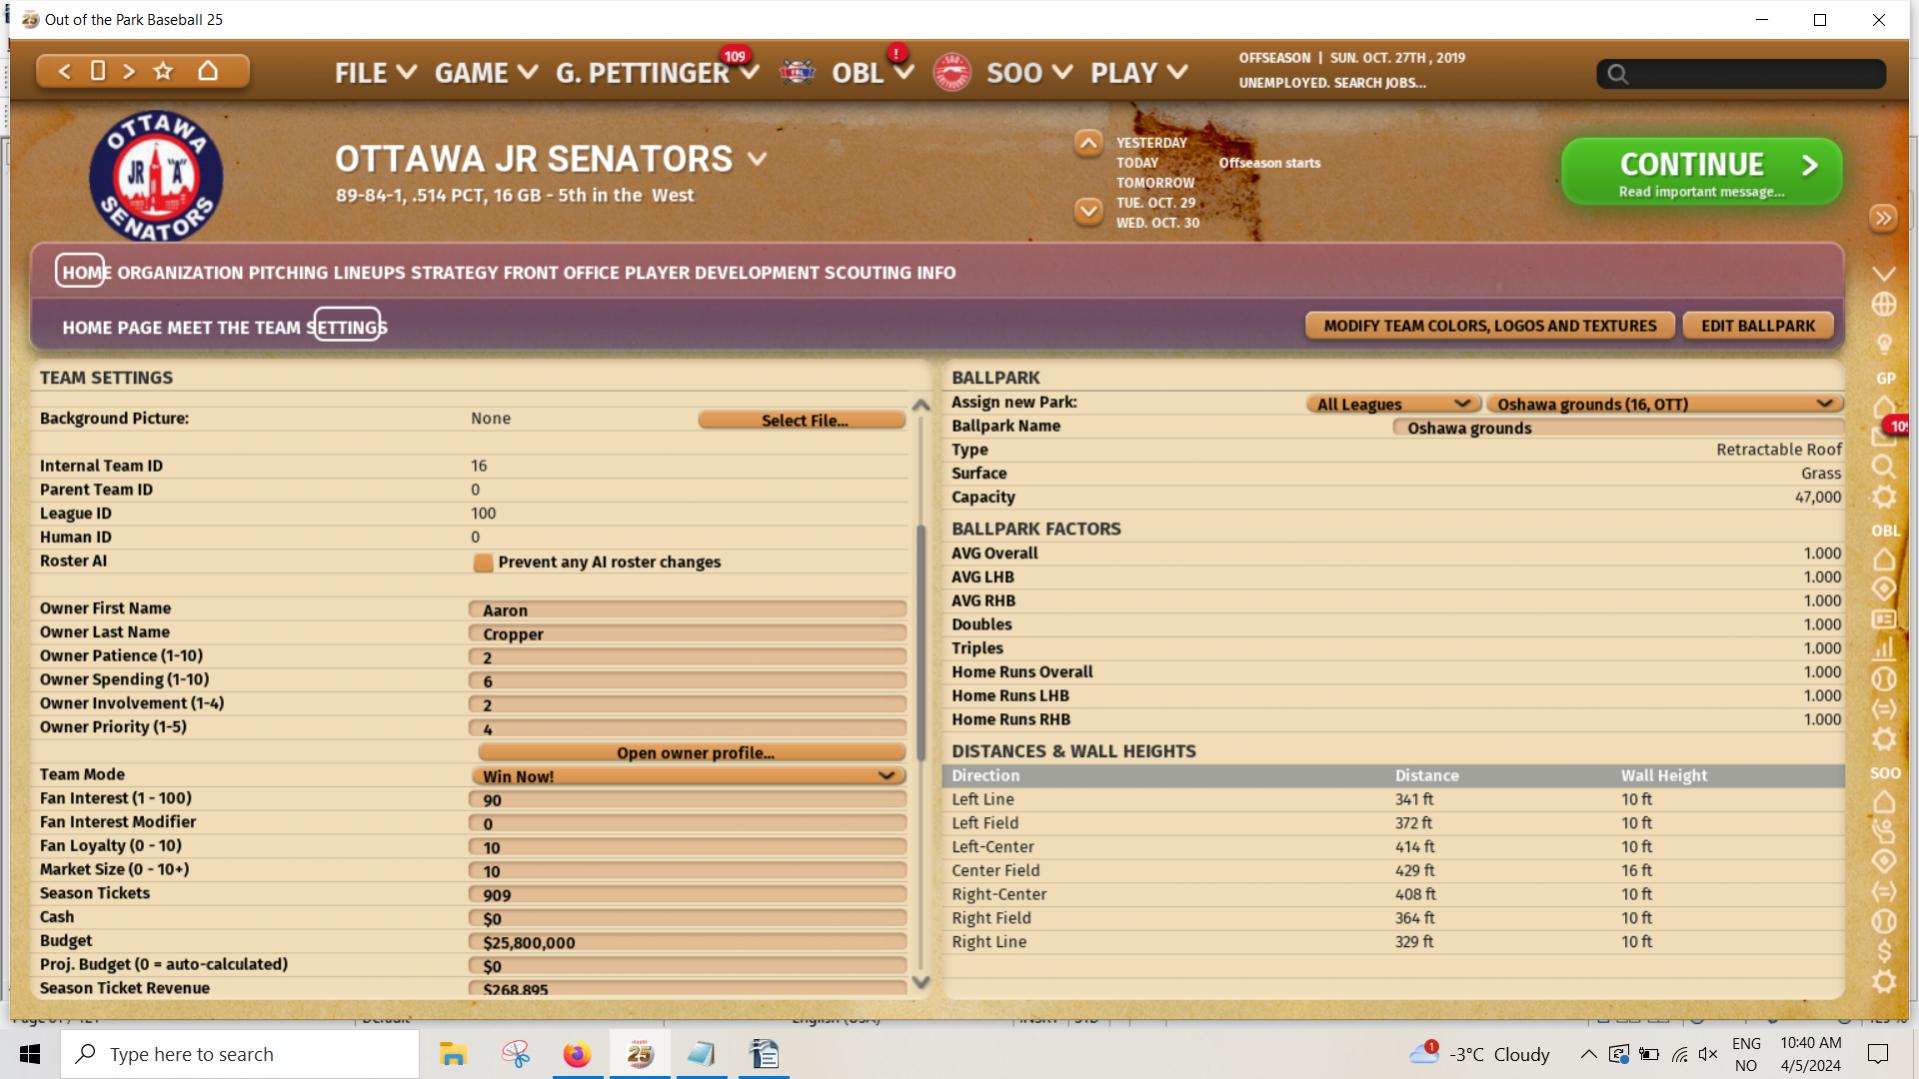Viewport: 1919px width, 1079px height.
Task: Click the magnifier icon in right sidebar
Action: [x=1883, y=466]
